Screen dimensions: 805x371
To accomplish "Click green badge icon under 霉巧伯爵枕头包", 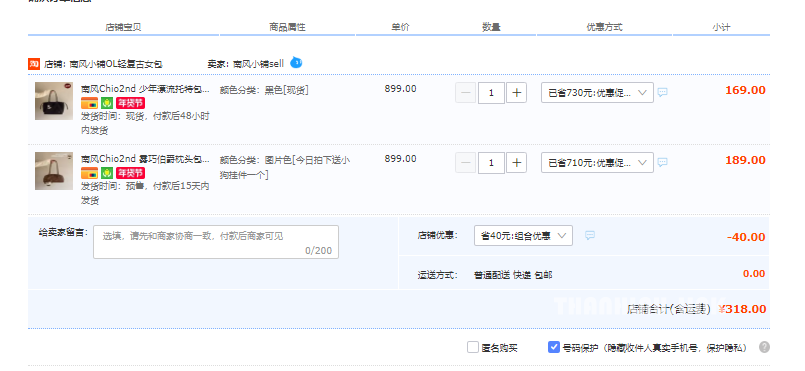I will [x=107, y=173].
